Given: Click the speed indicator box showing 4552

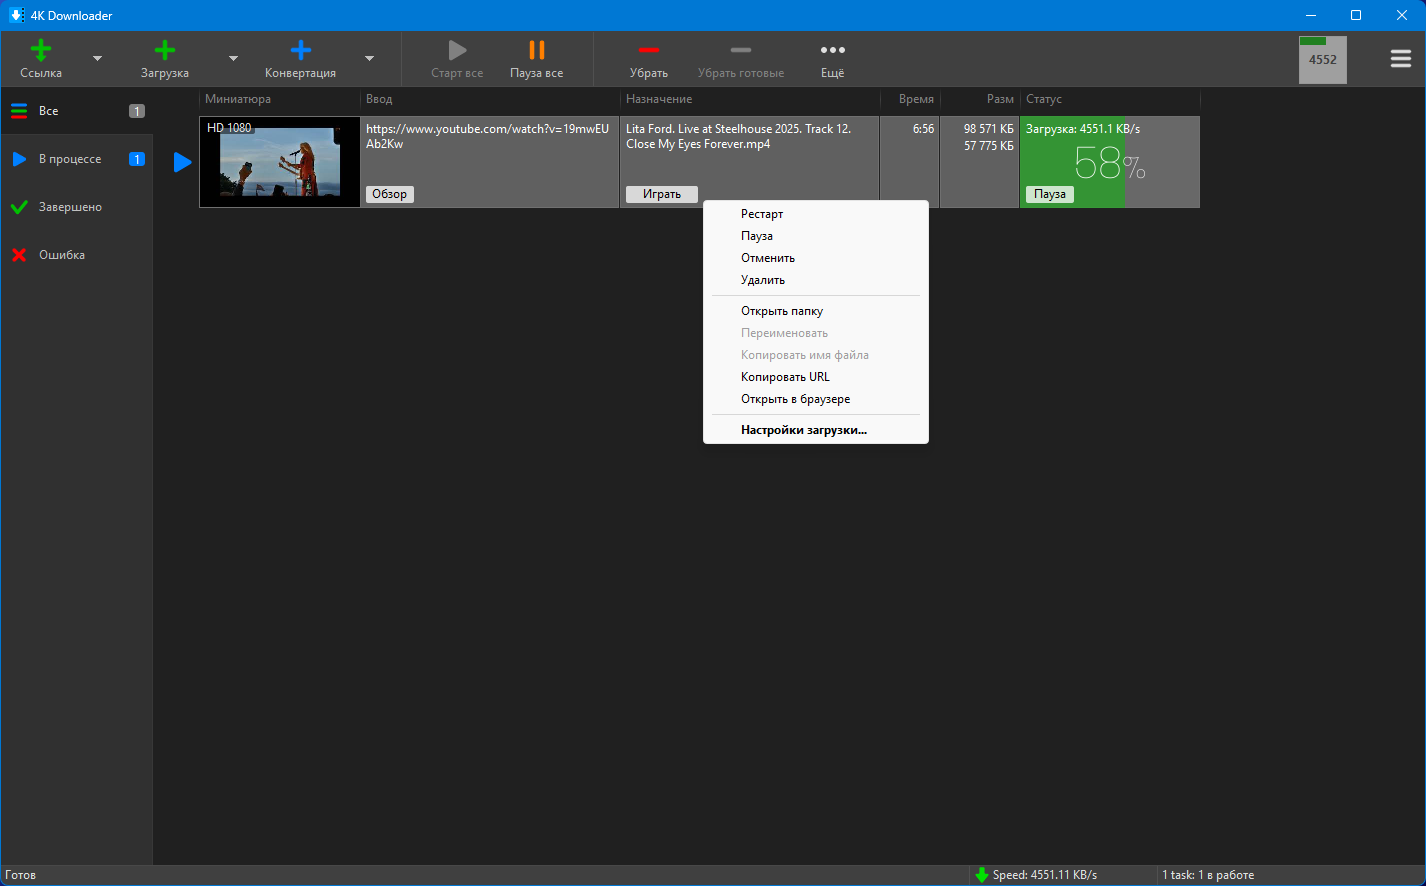Looking at the screenshot, I should tap(1322, 60).
